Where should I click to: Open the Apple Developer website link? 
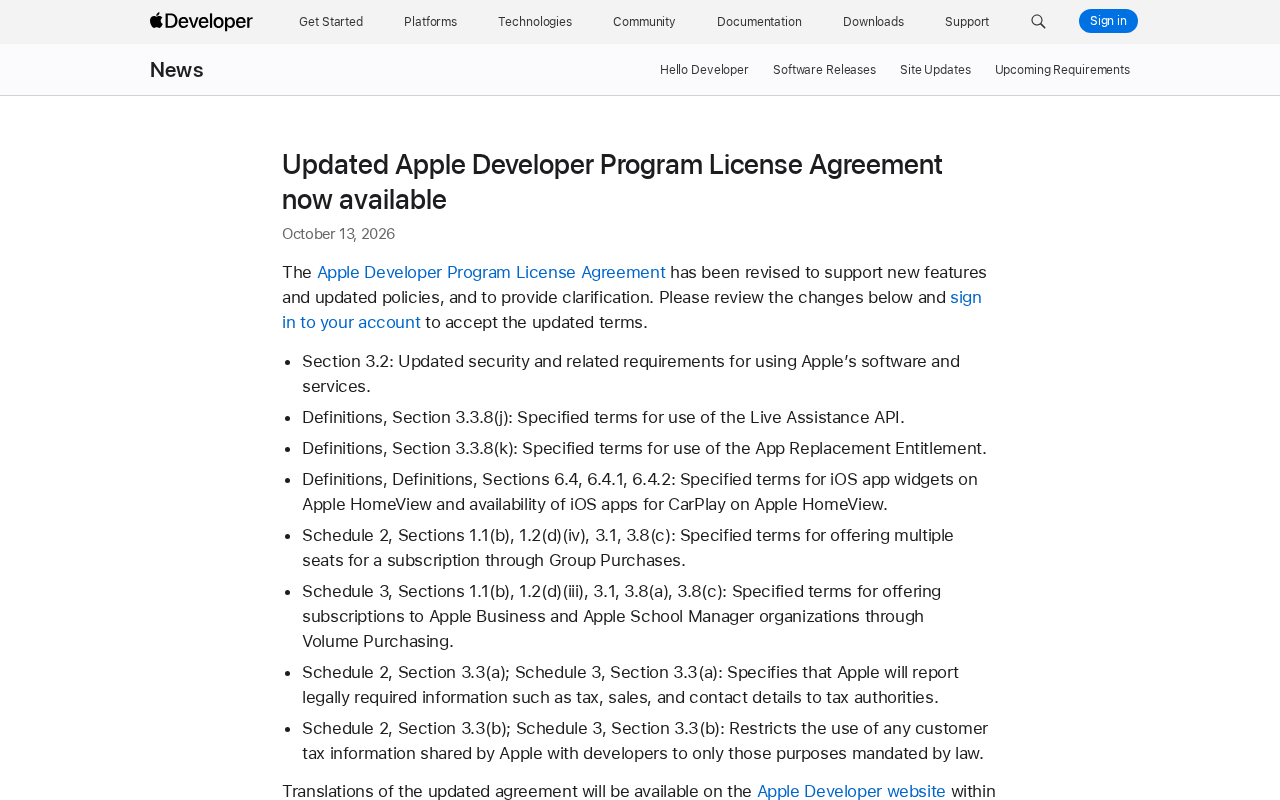(x=851, y=791)
